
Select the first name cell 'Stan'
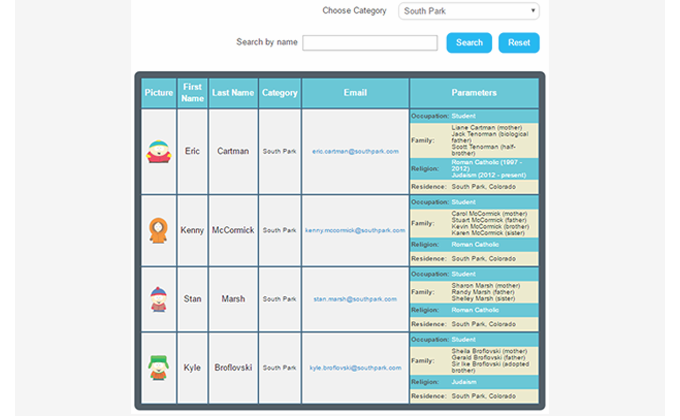point(193,299)
